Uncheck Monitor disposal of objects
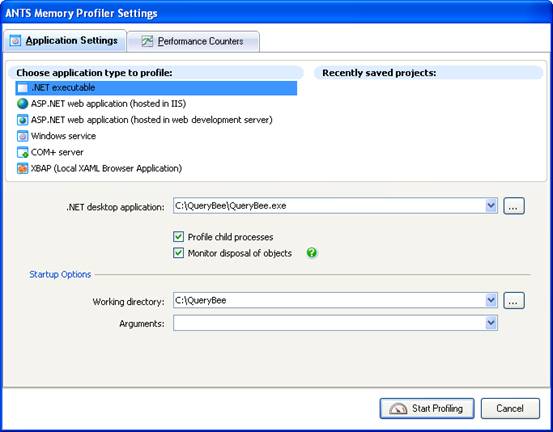The height and width of the screenshot is (432, 553). click(x=178, y=253)
